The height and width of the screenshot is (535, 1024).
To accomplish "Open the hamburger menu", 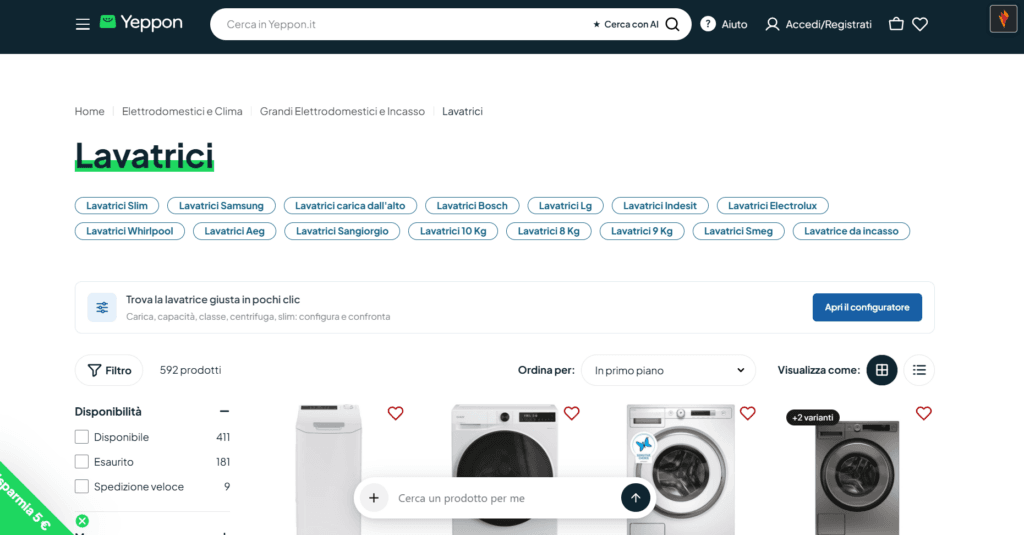I will pyautogui.click(x=82, y=24).
